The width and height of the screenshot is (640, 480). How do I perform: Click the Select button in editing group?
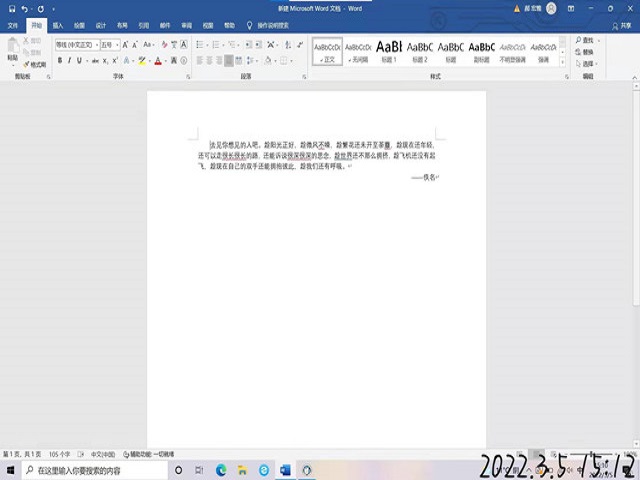587,64
